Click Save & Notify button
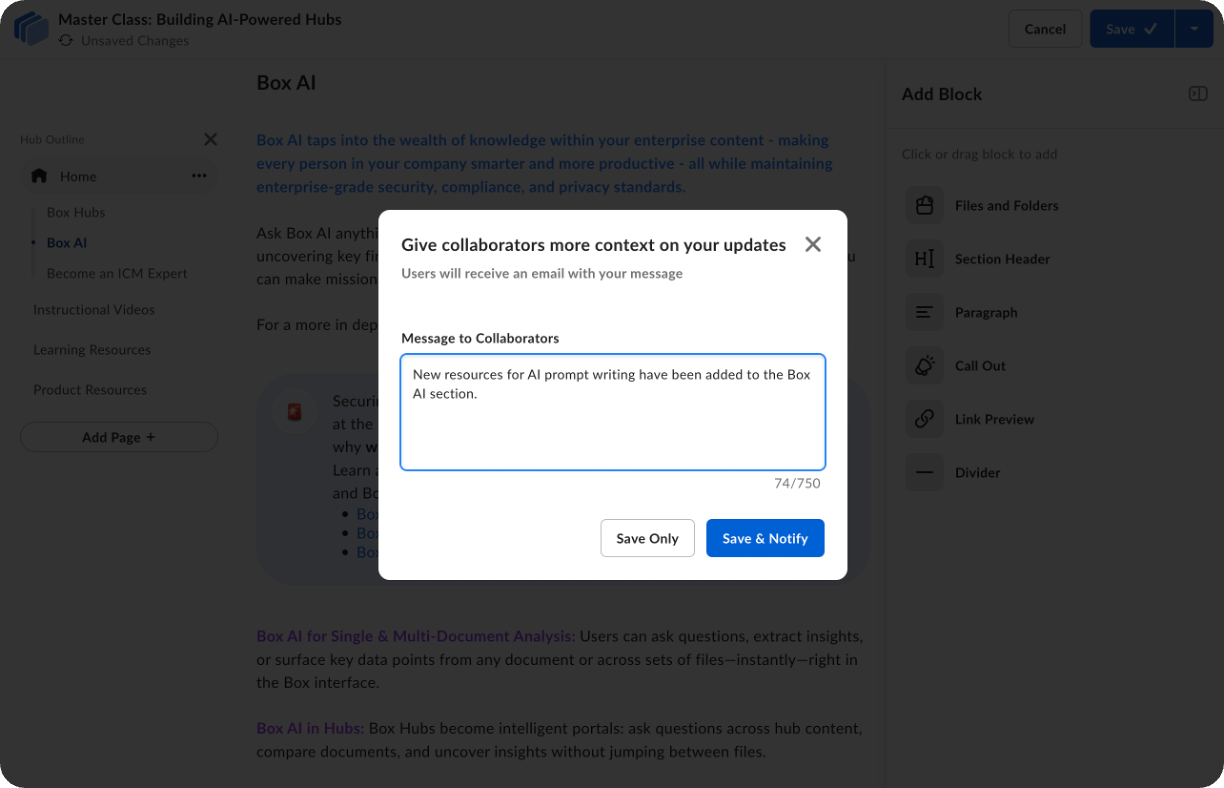 pyautogui.click(x=765, y=538)
